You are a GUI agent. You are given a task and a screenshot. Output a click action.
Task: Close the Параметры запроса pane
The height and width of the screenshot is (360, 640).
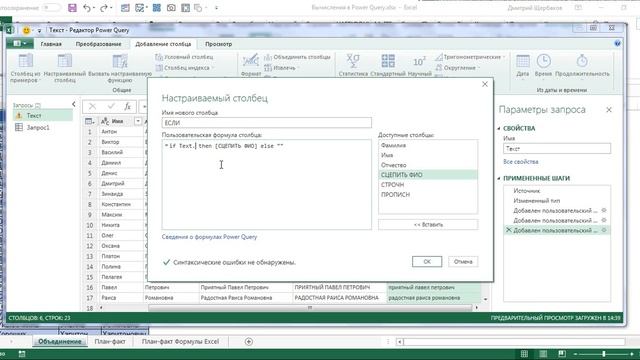pos(609,110)
